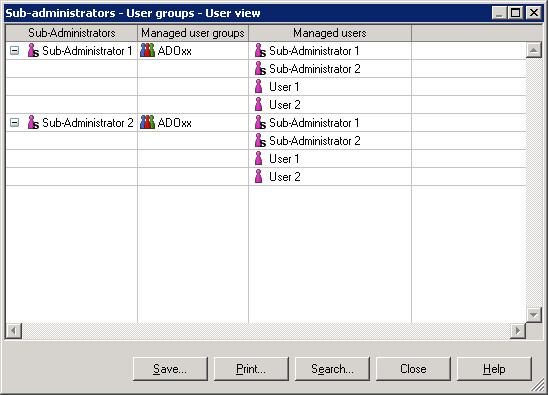Click last User 2 icon in Managed users
This screenshot has width=548, height=395.
click(x=259, y=177)
